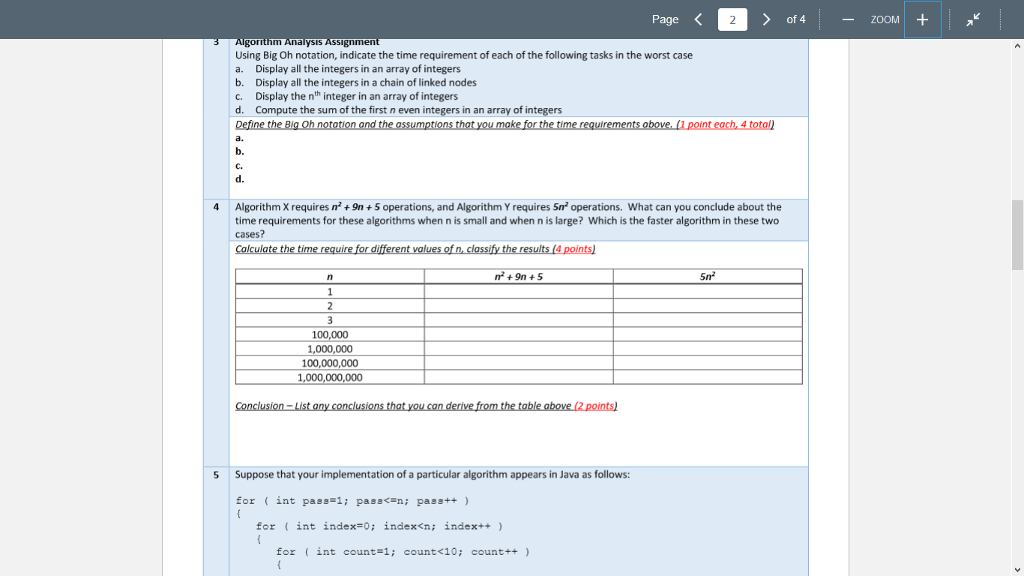This screenshot has width=1024, height=576.
Task: Click the scrollbar up arrow
Action: point(1017,45)
